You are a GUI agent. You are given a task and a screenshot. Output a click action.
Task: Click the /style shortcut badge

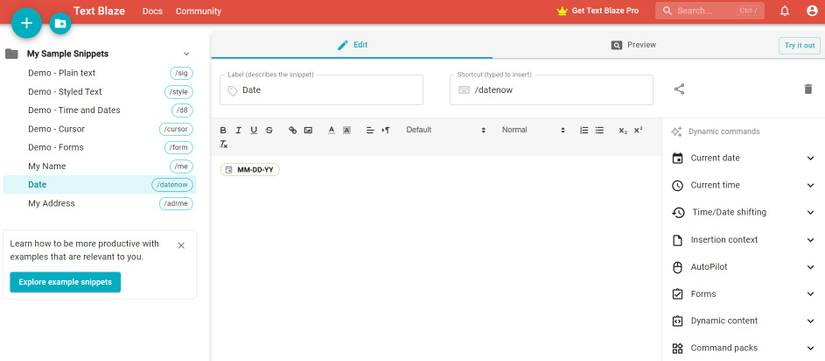[x=179, y=92]
